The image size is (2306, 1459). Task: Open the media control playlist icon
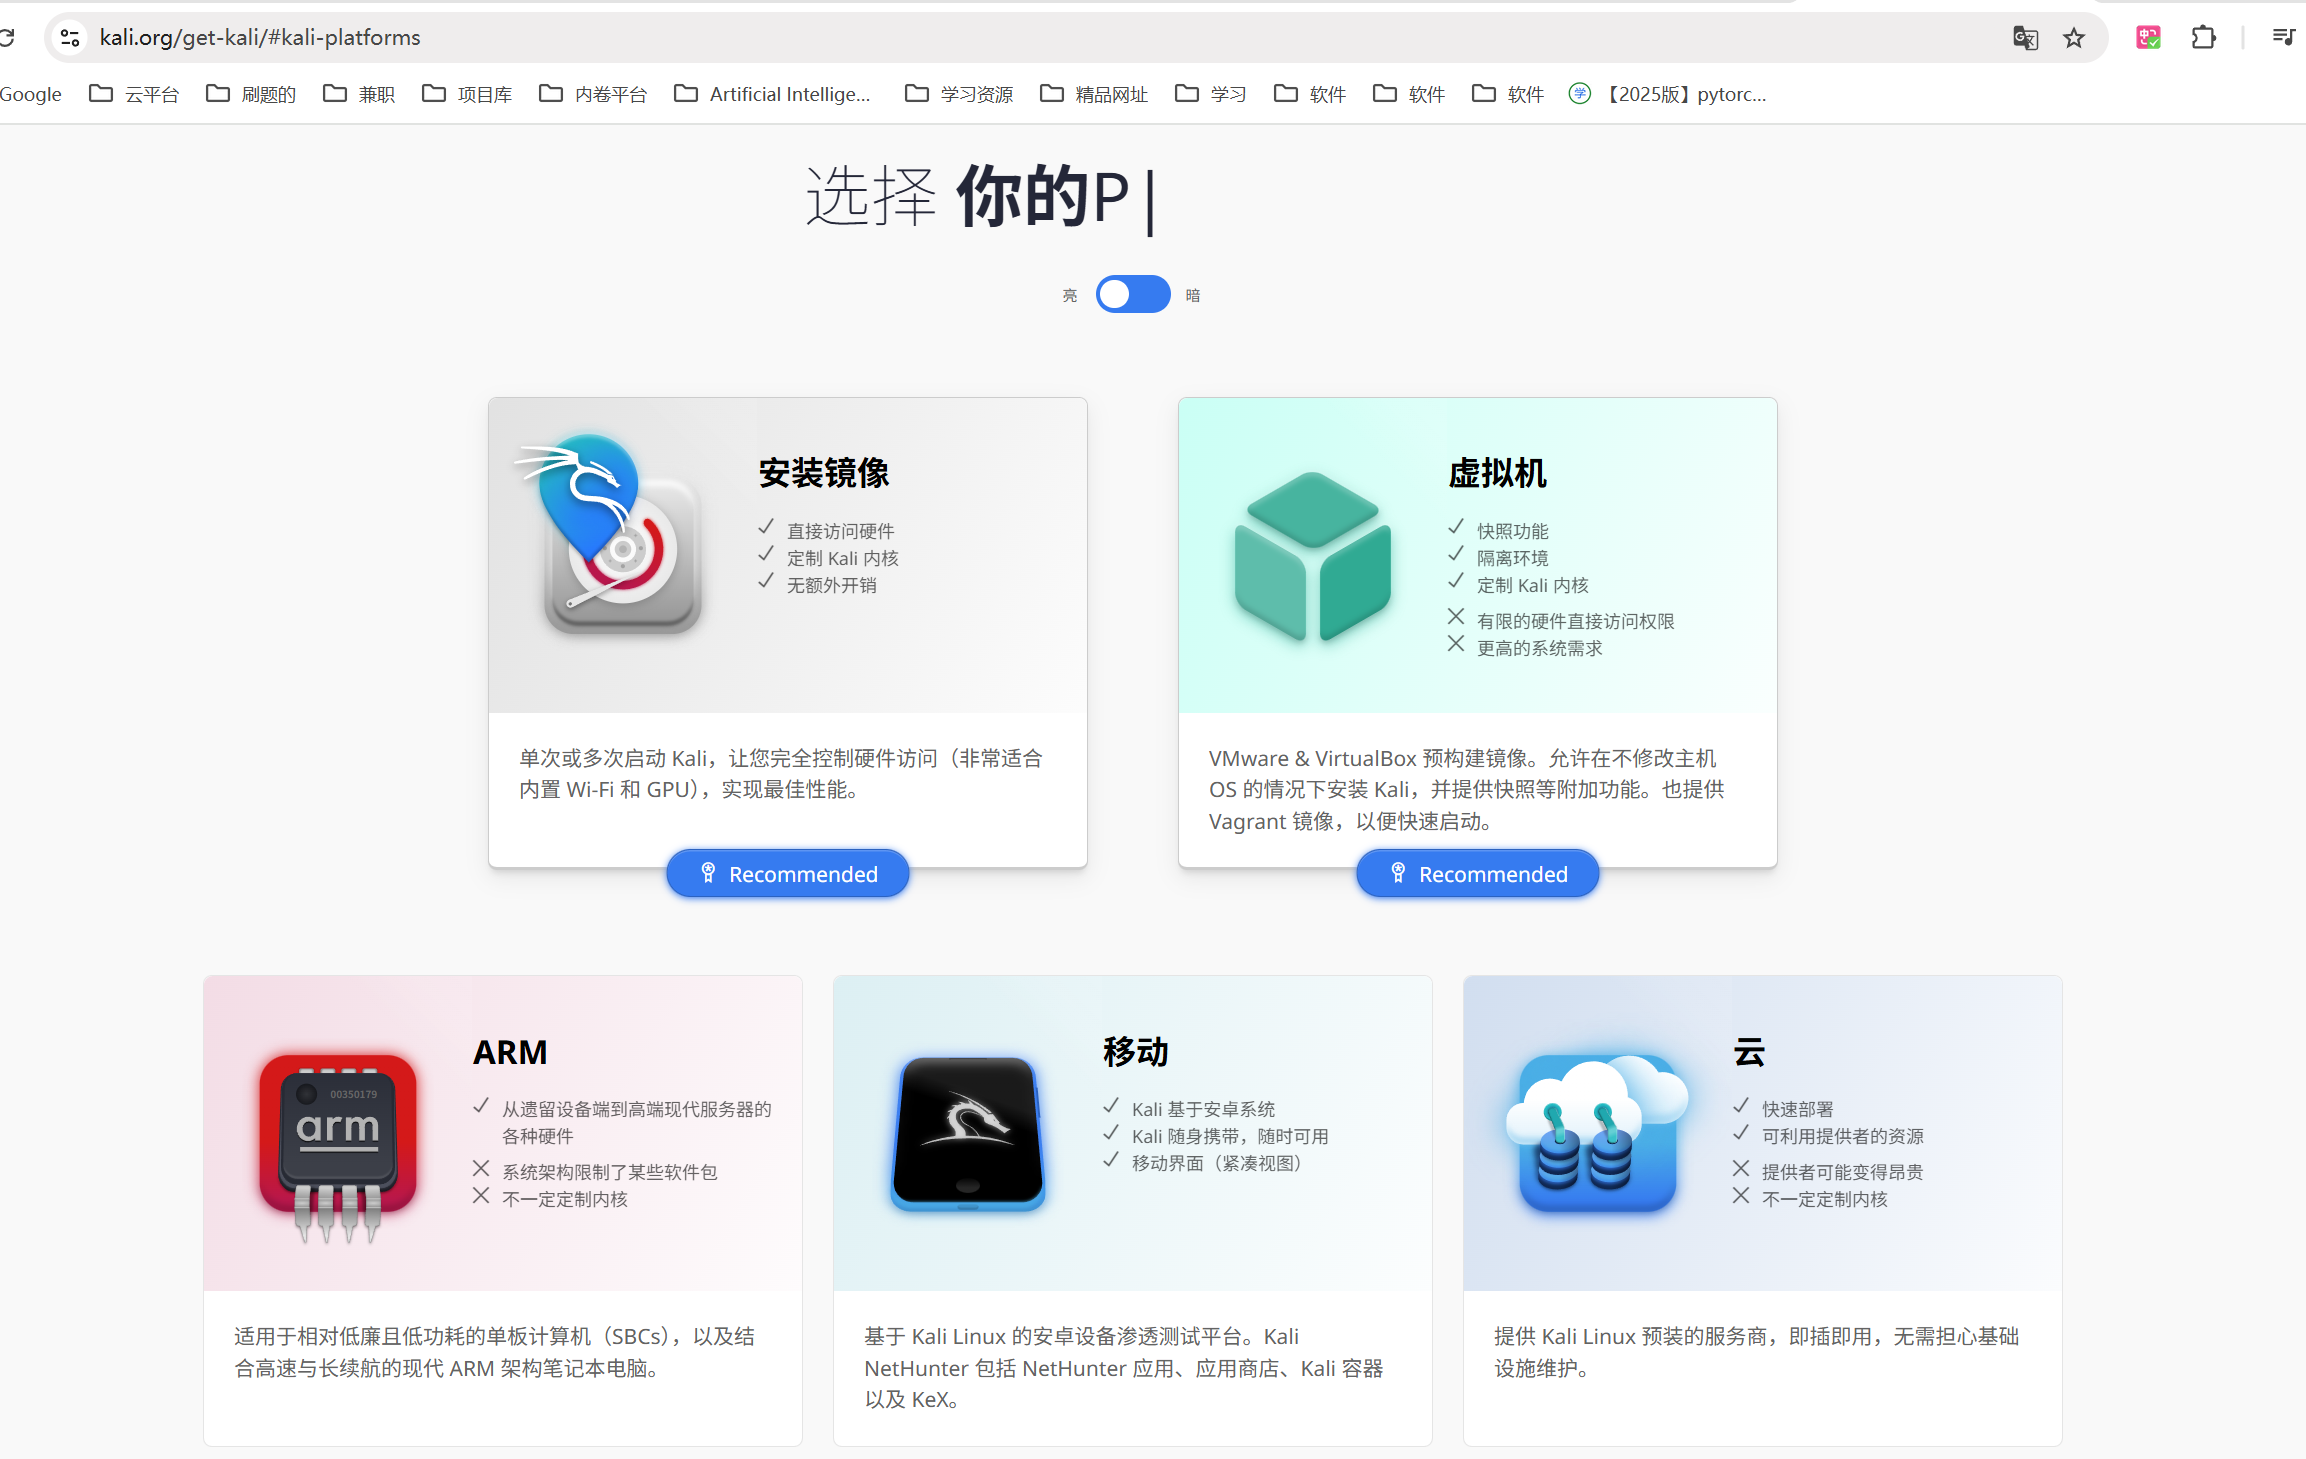click(x=2283, y=38)
